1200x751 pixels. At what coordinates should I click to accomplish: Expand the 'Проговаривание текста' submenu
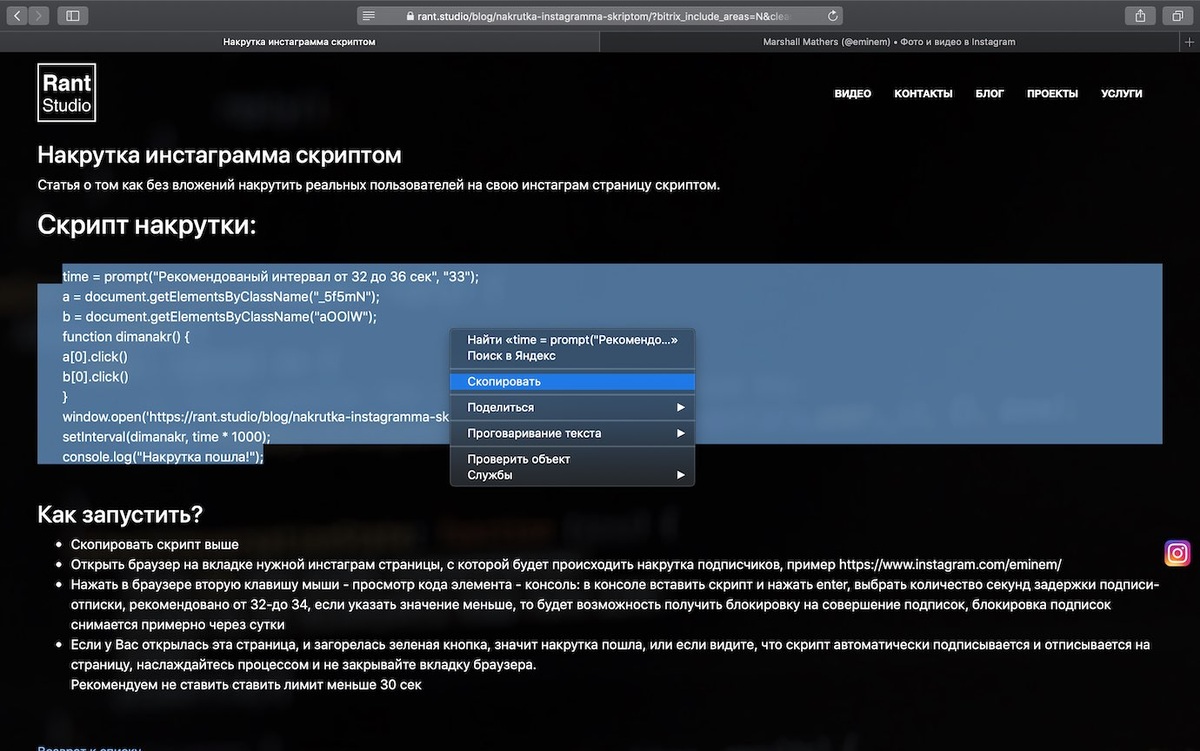tap(572, 434)
